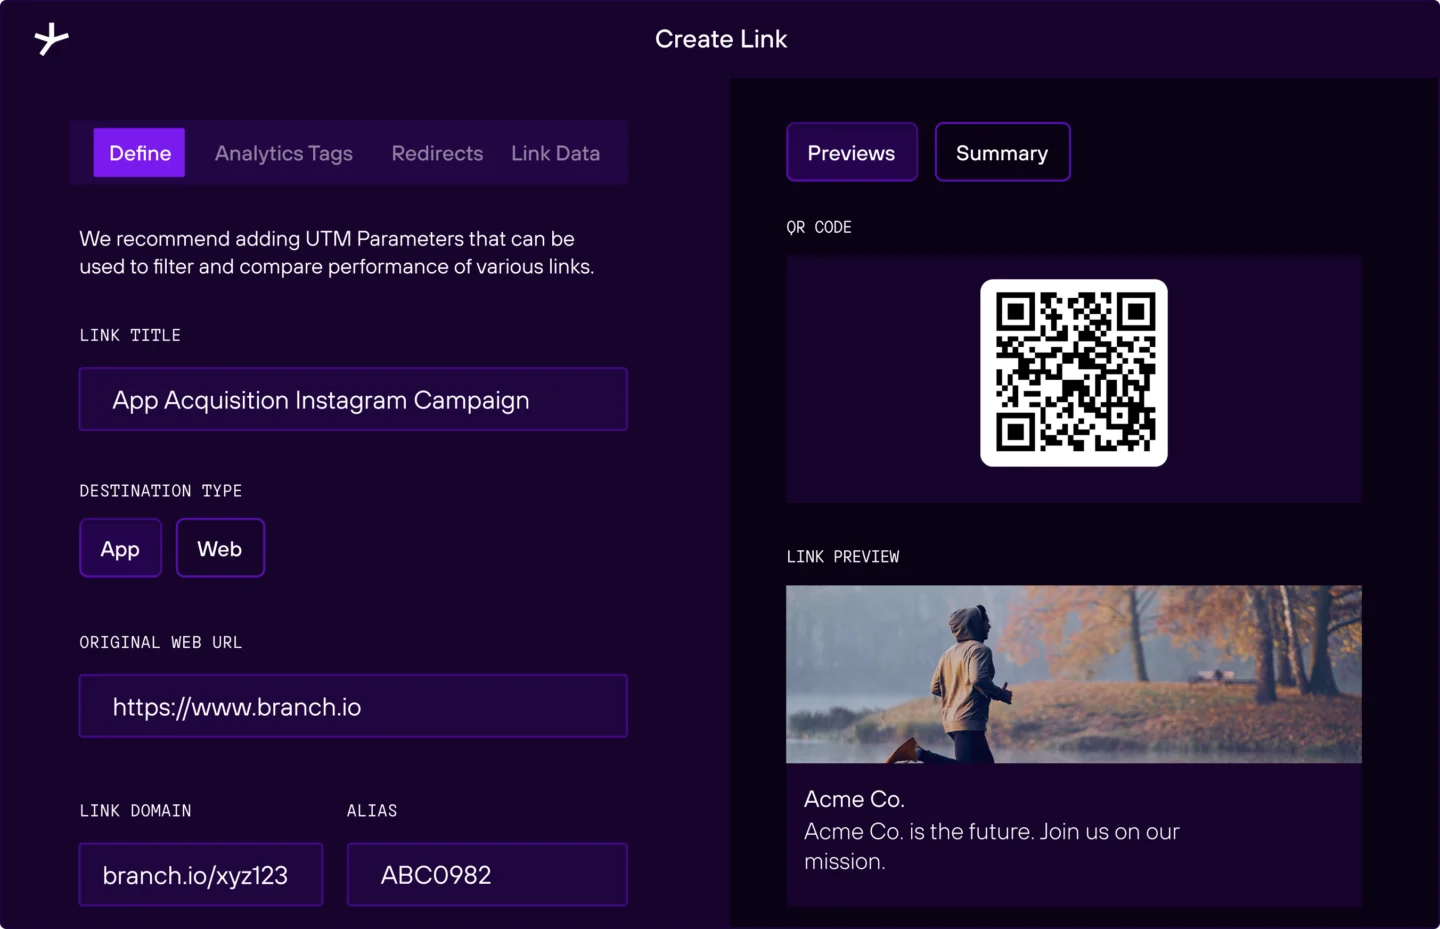Image resolution: width=1440 pixels, height=929 pixels.
Task: Click the QR CODE section label
Action: click(818, 227)
